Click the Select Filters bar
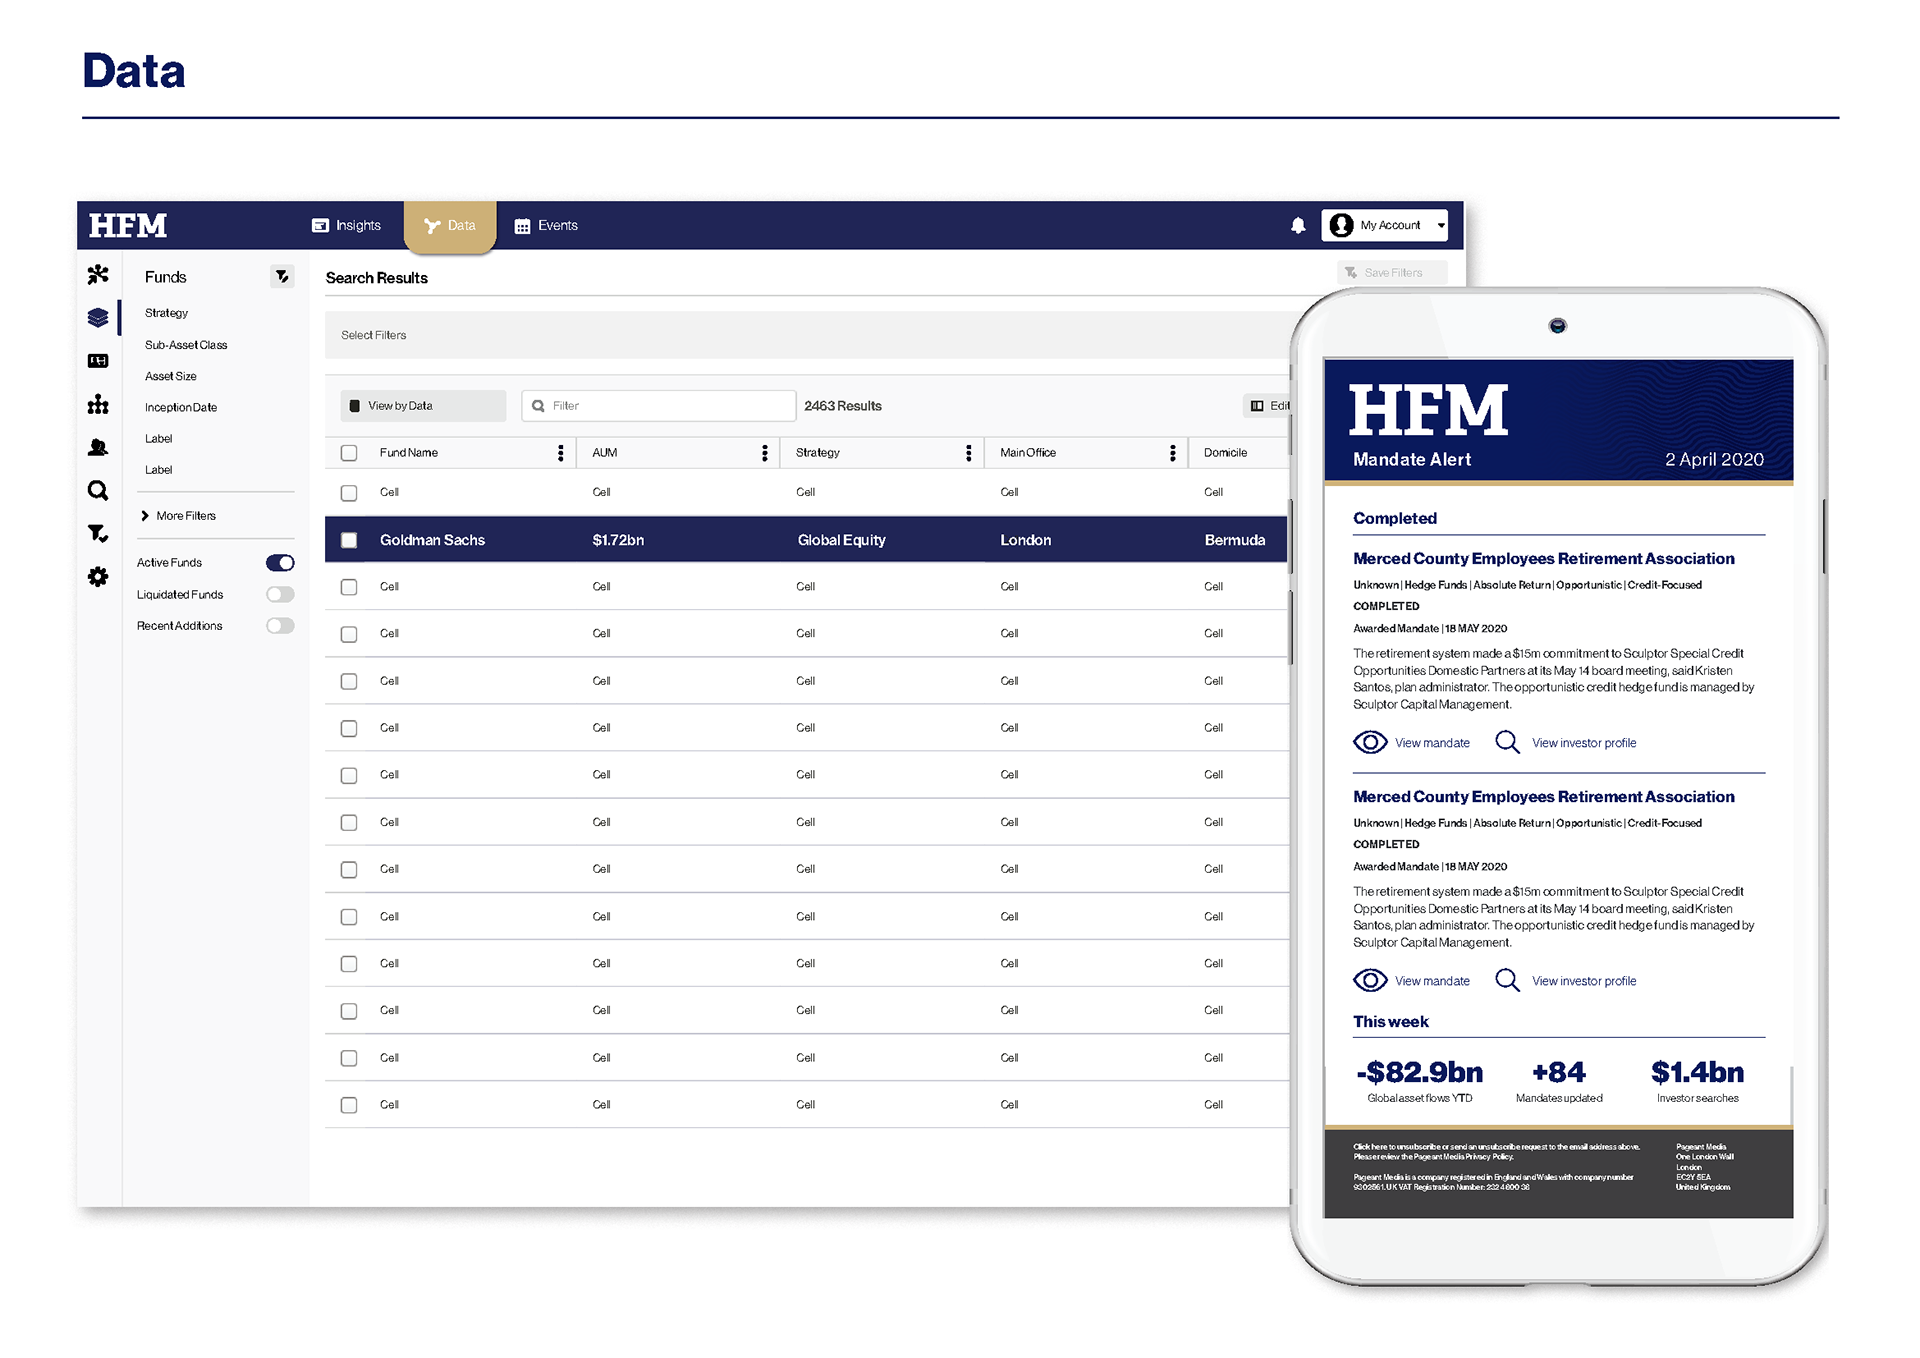The height and width of the screenshot is (1358, 1920). pos(807,335)
